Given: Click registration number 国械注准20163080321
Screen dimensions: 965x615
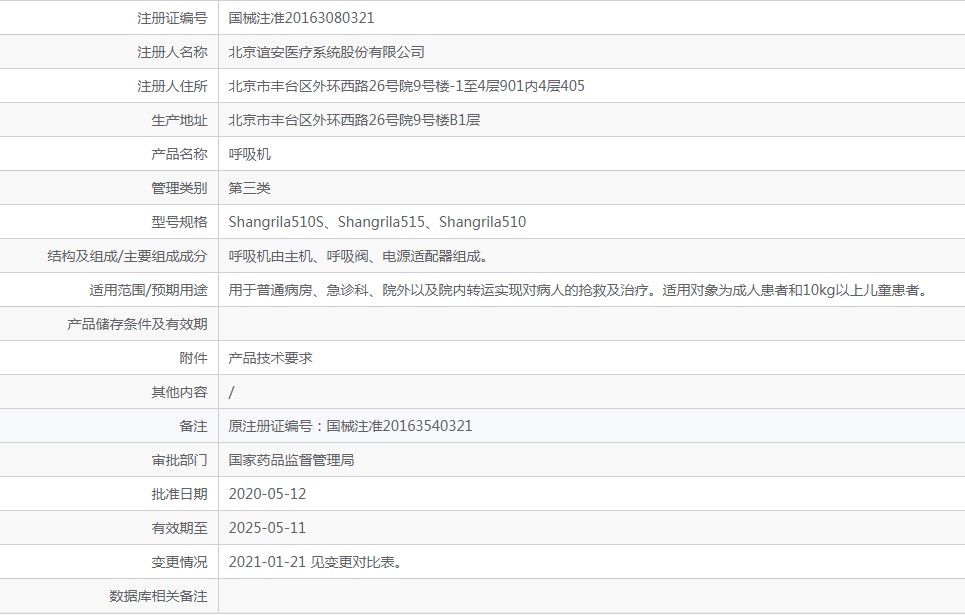Looking at the screenshot, I should (301, 18).
